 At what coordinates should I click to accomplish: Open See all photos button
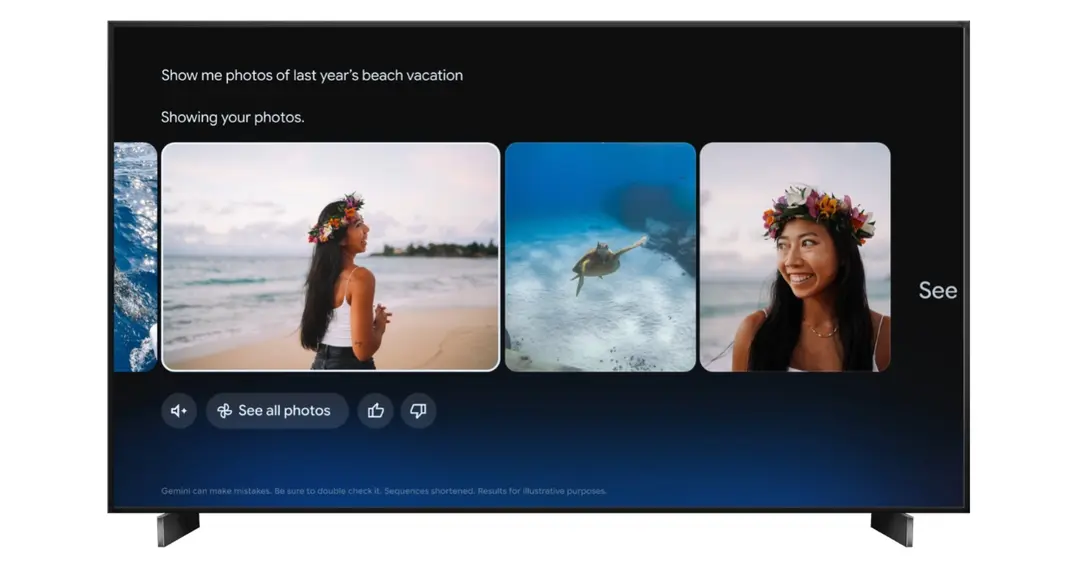click(277, 410)
